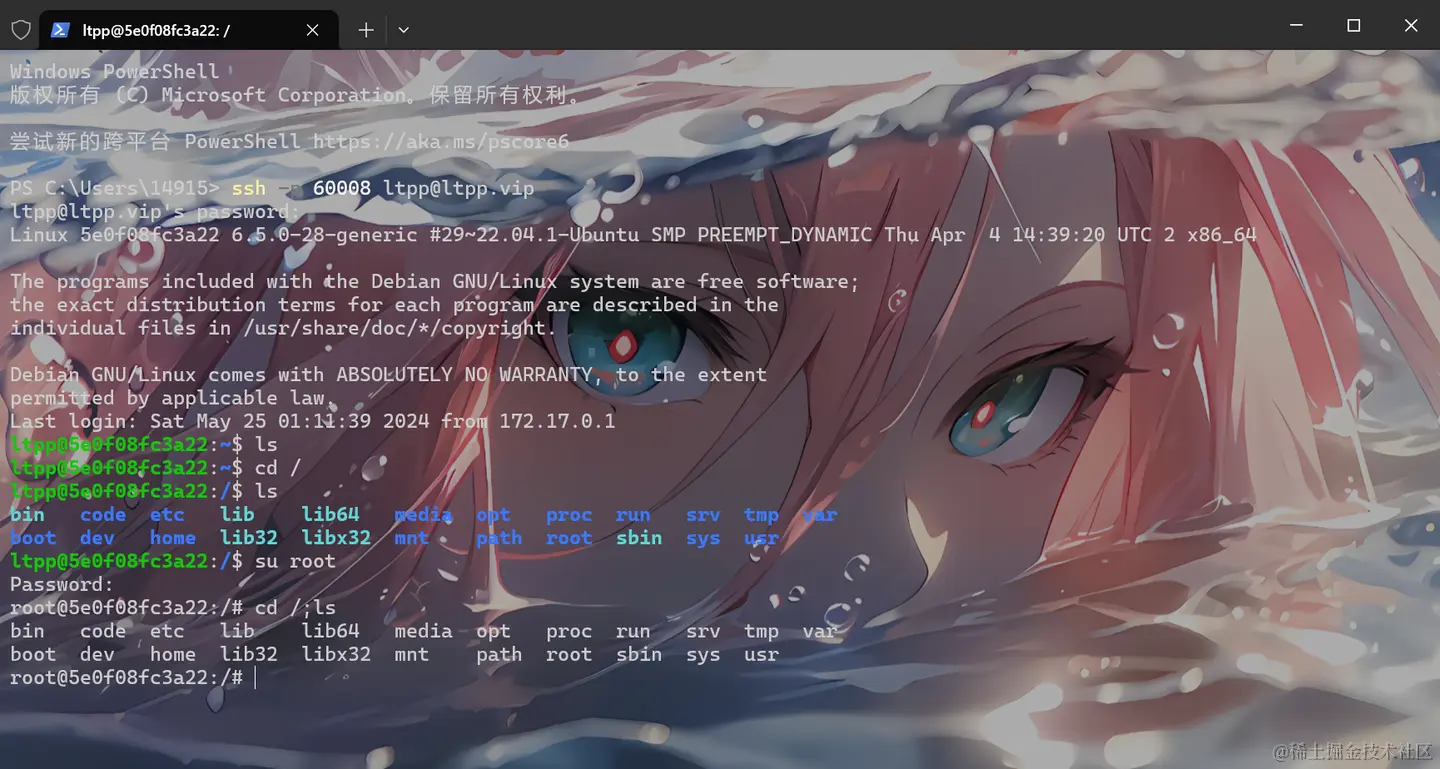1440x769 pixels.
Task: Click the administrator shield icon in title bar
Action: click(x=21, y=30)
